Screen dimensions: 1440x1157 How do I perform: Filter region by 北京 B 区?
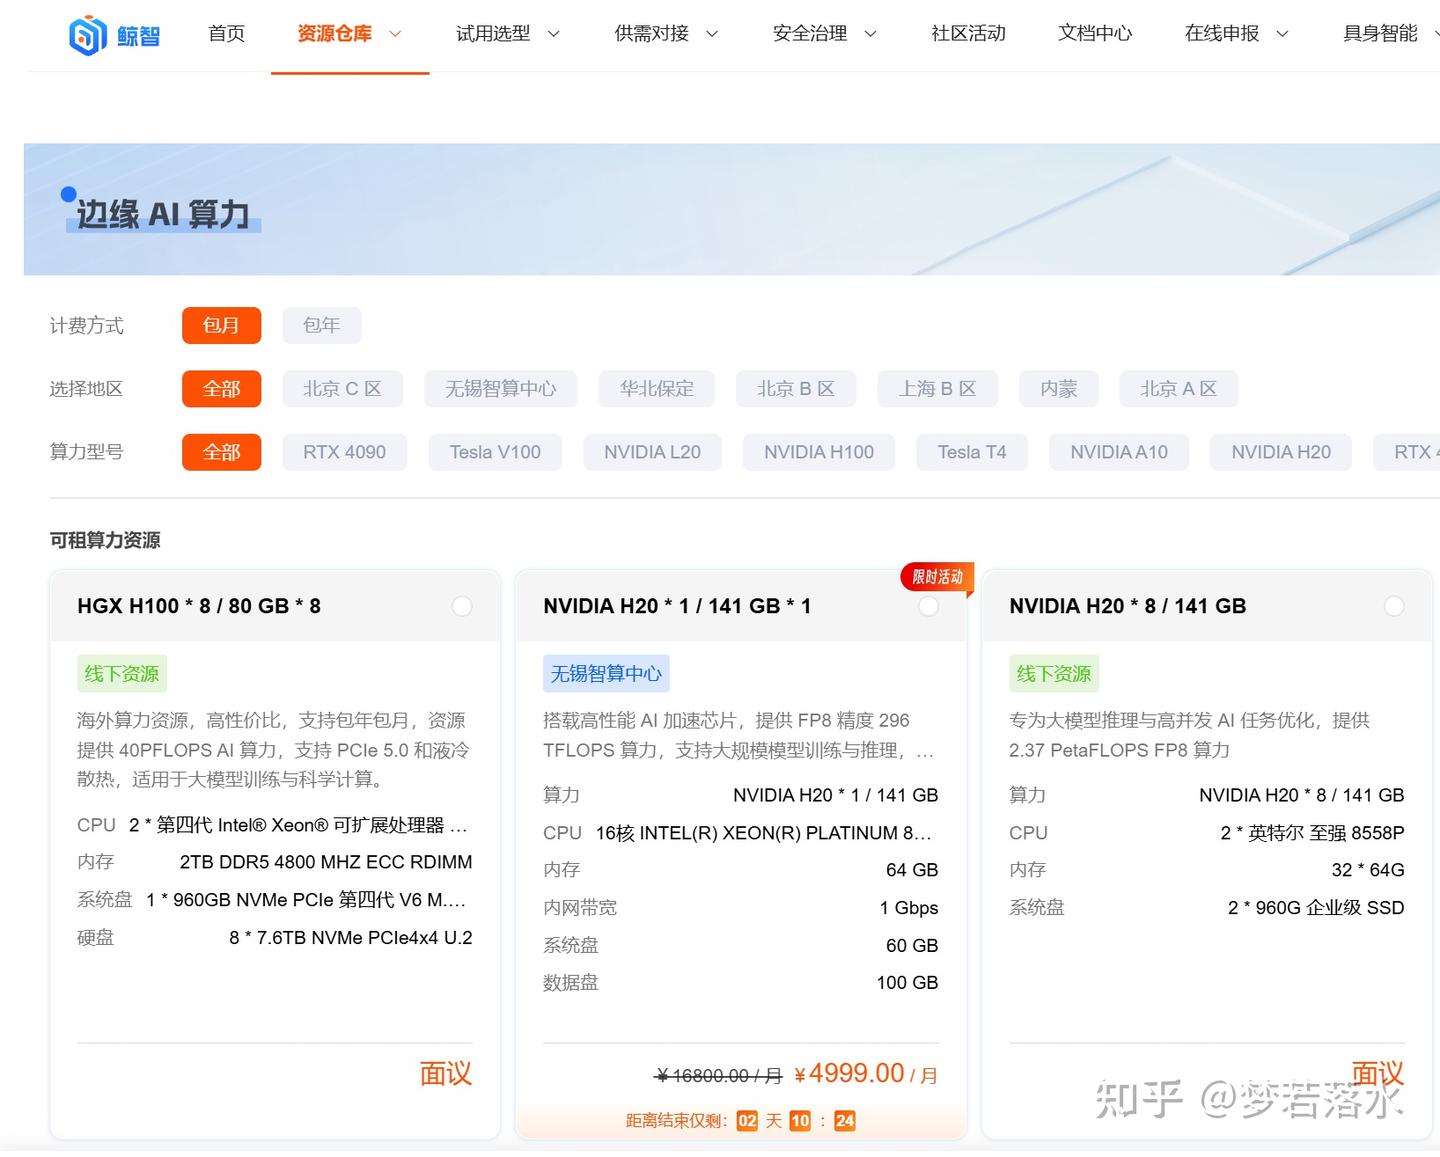pyautogui.click(x=796, y=389)
